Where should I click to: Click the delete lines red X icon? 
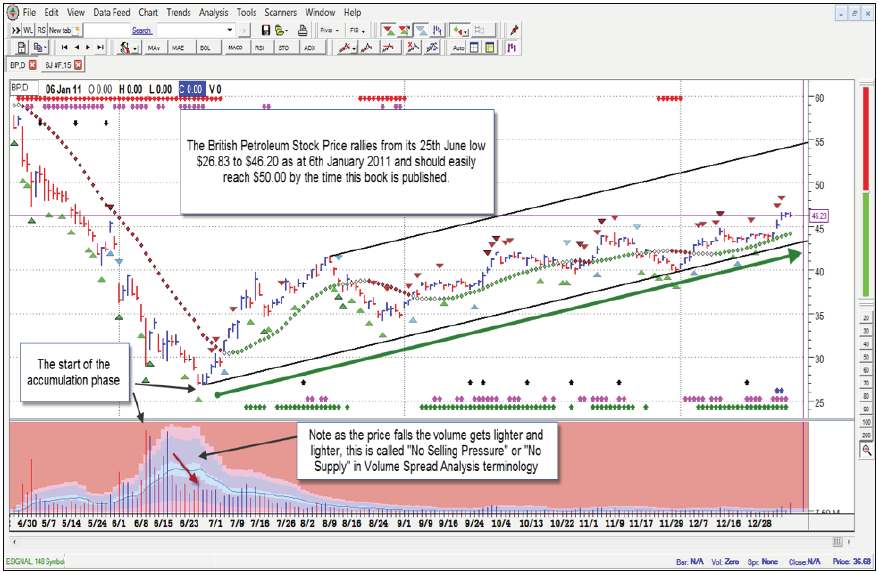click(413, 48)
